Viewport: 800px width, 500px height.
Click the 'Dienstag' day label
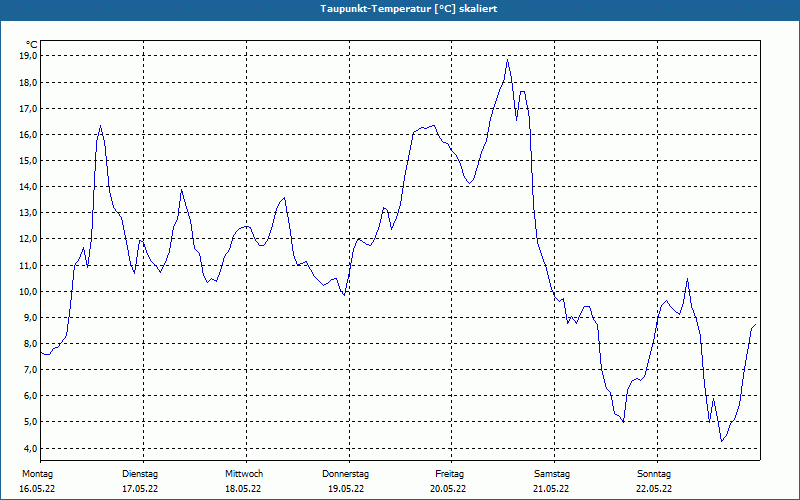[140, 474]
